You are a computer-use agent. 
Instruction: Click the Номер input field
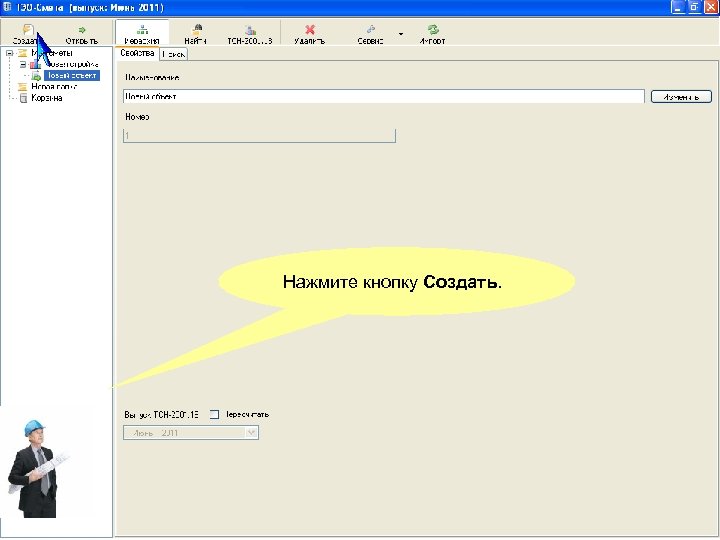tap(259, 136)
